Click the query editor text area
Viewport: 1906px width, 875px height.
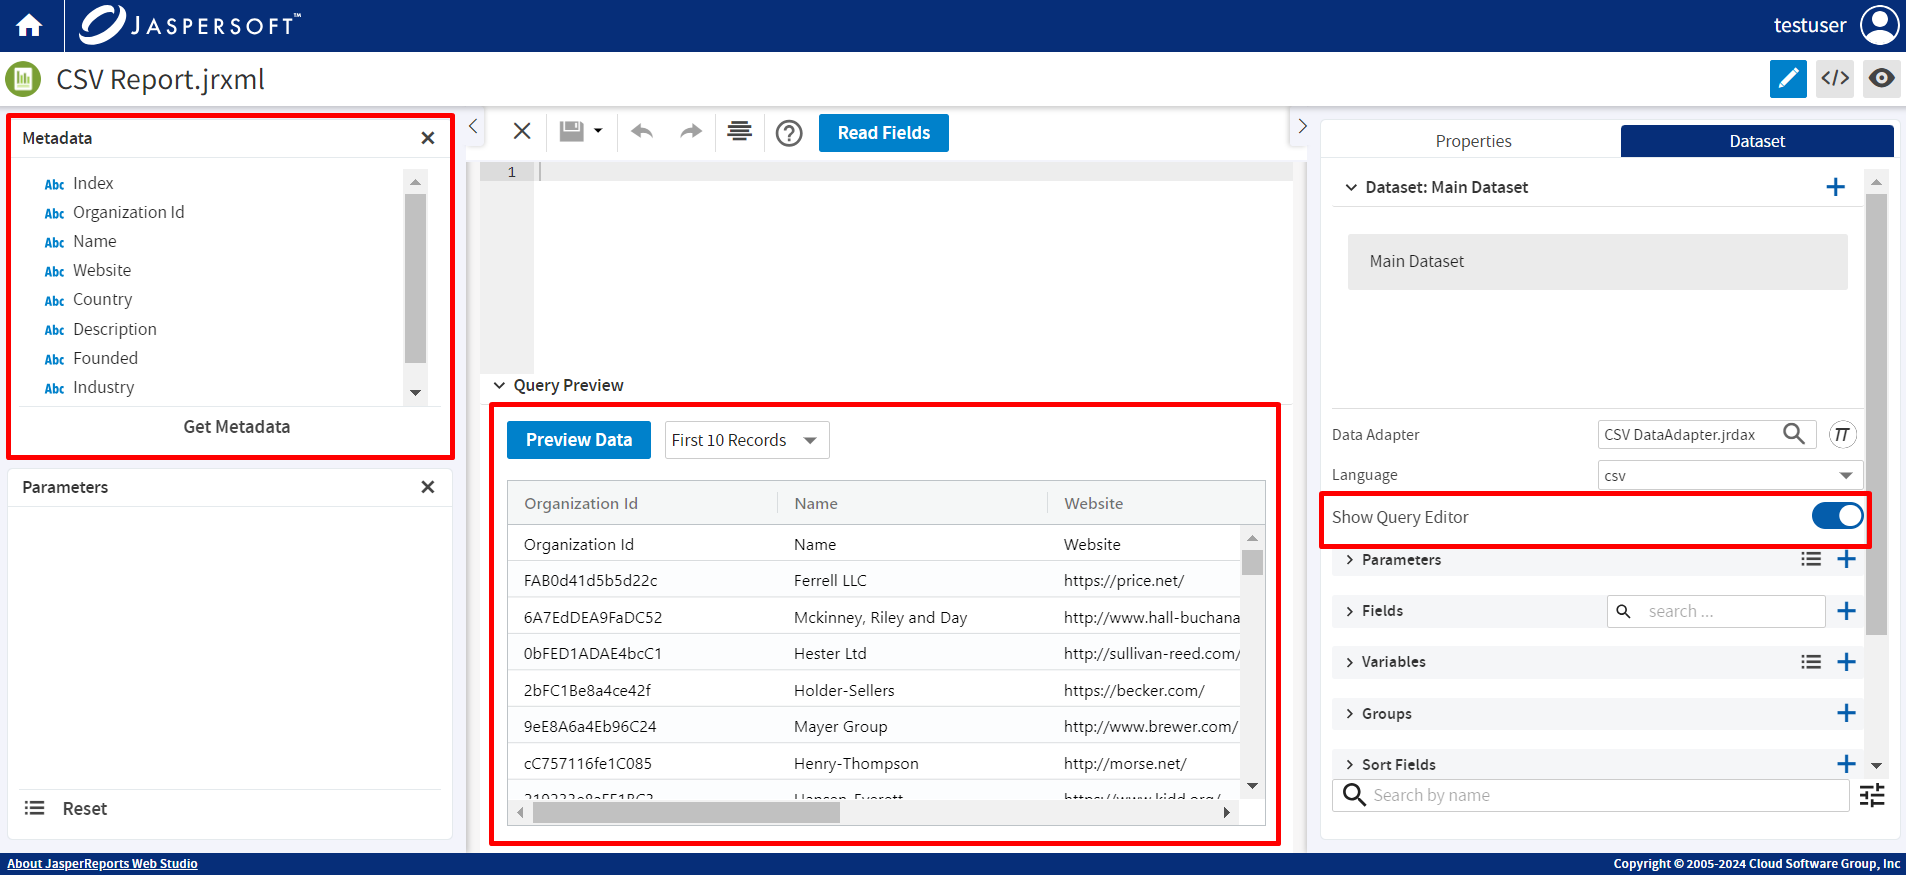pyautogui.click(x=913, y=266)
